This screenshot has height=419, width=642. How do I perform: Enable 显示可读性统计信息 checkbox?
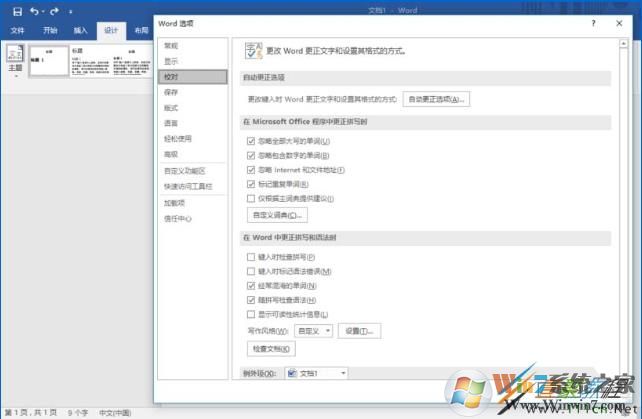(251, 313)
